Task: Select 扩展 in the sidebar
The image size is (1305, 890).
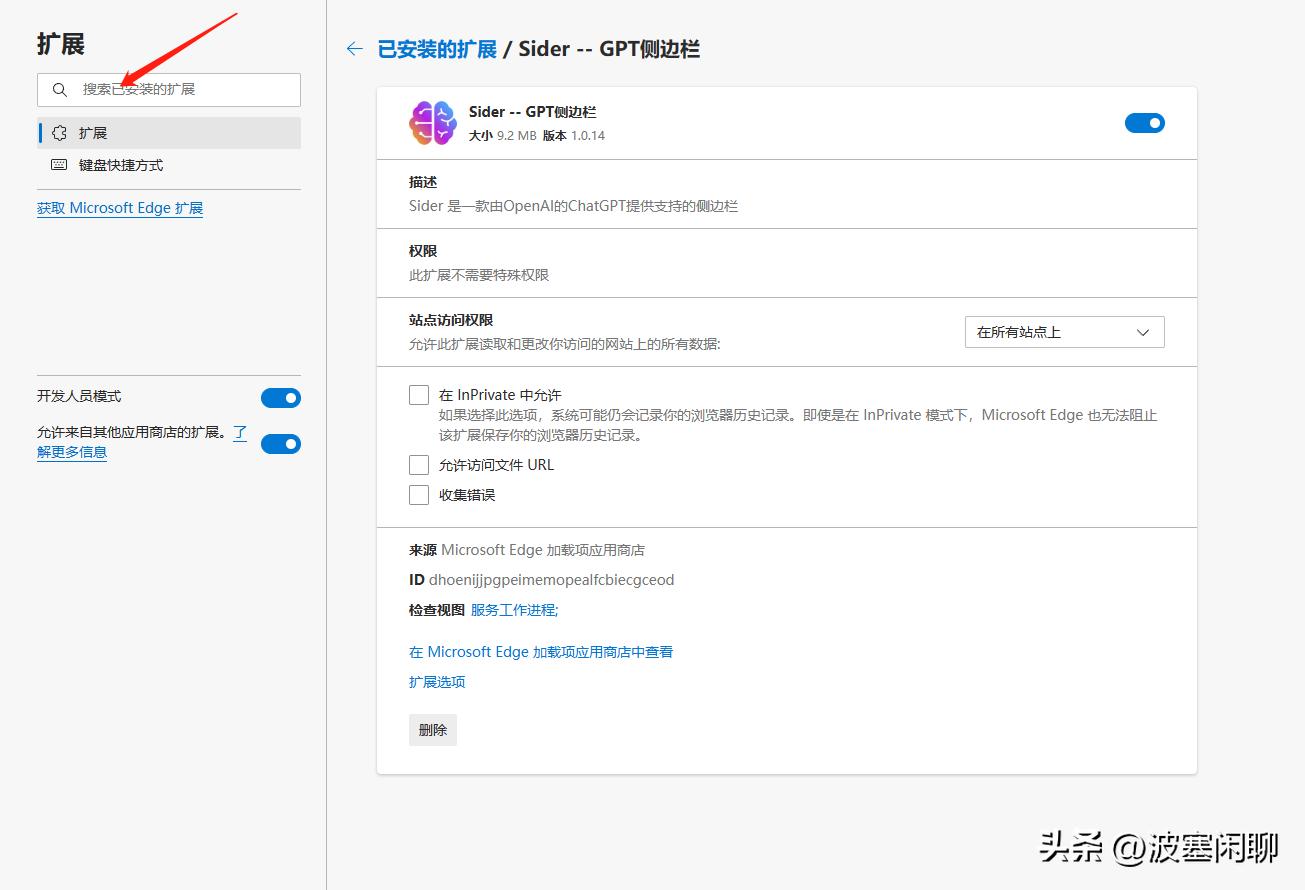Action: pyautogui.click(x=169, y=133)
